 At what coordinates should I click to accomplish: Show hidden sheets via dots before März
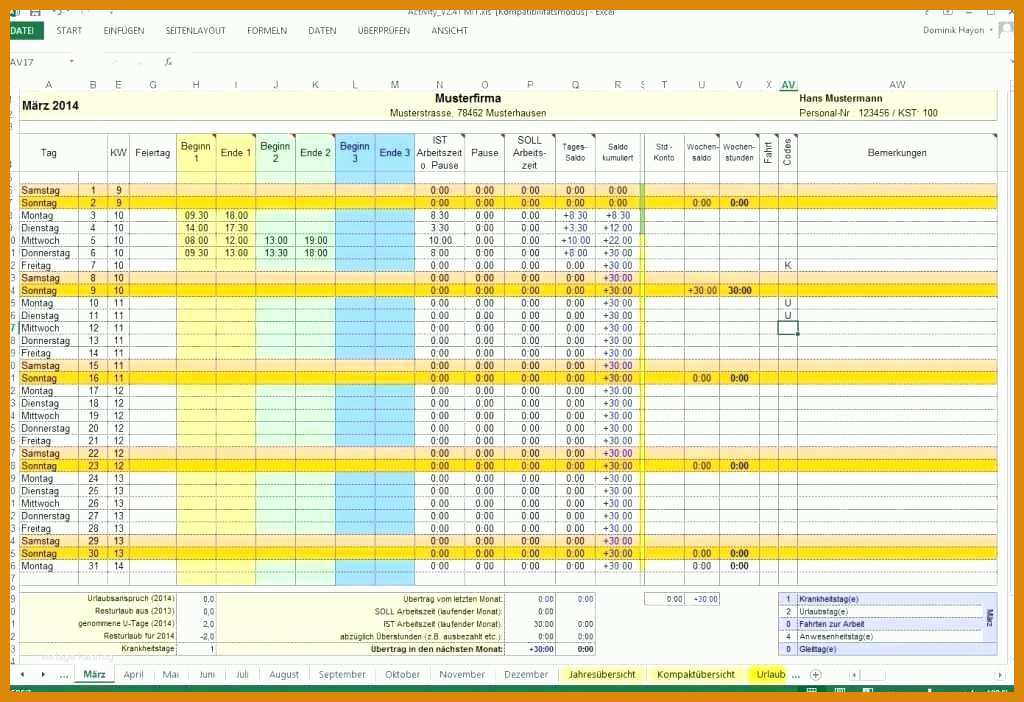[x=64, y=675]
